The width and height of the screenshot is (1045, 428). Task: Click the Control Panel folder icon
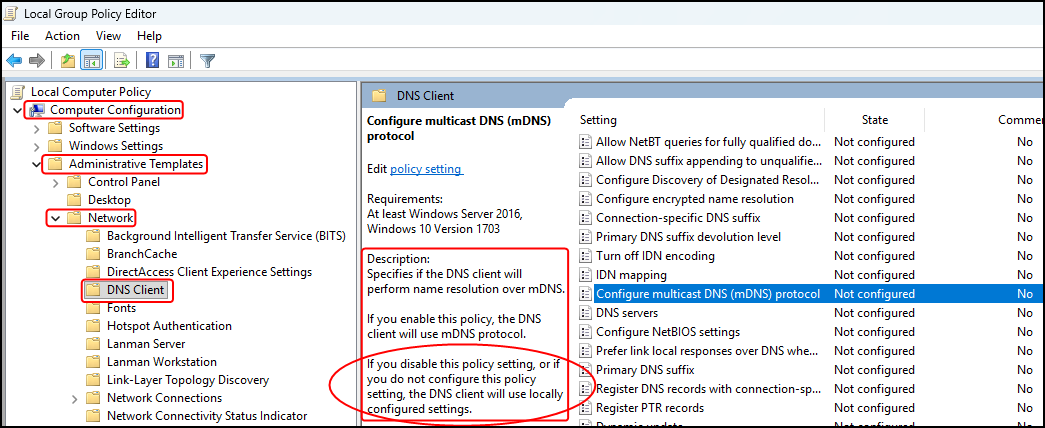pyautogui.click(x=74, y=182)
